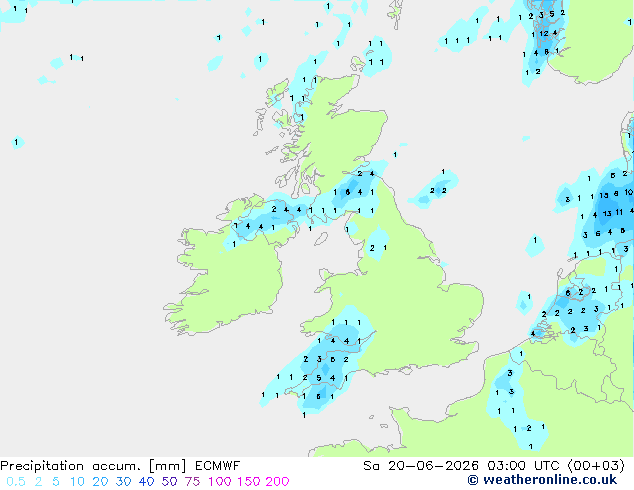Select the 75 mm legend value
Screen dimensions: 634x490
(x=192, y=482)
